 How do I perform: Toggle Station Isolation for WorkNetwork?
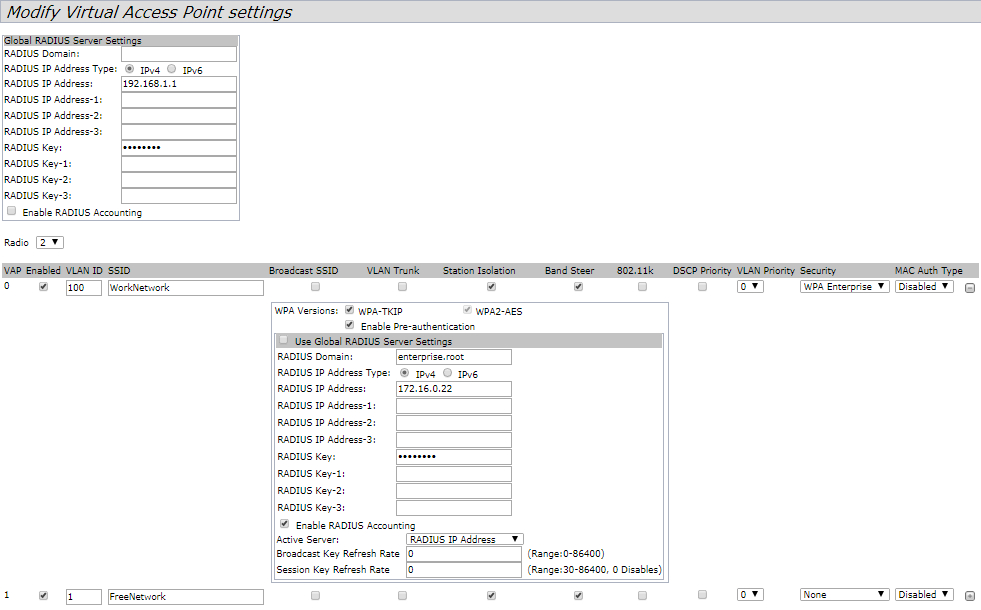click(x=491, y=287)
